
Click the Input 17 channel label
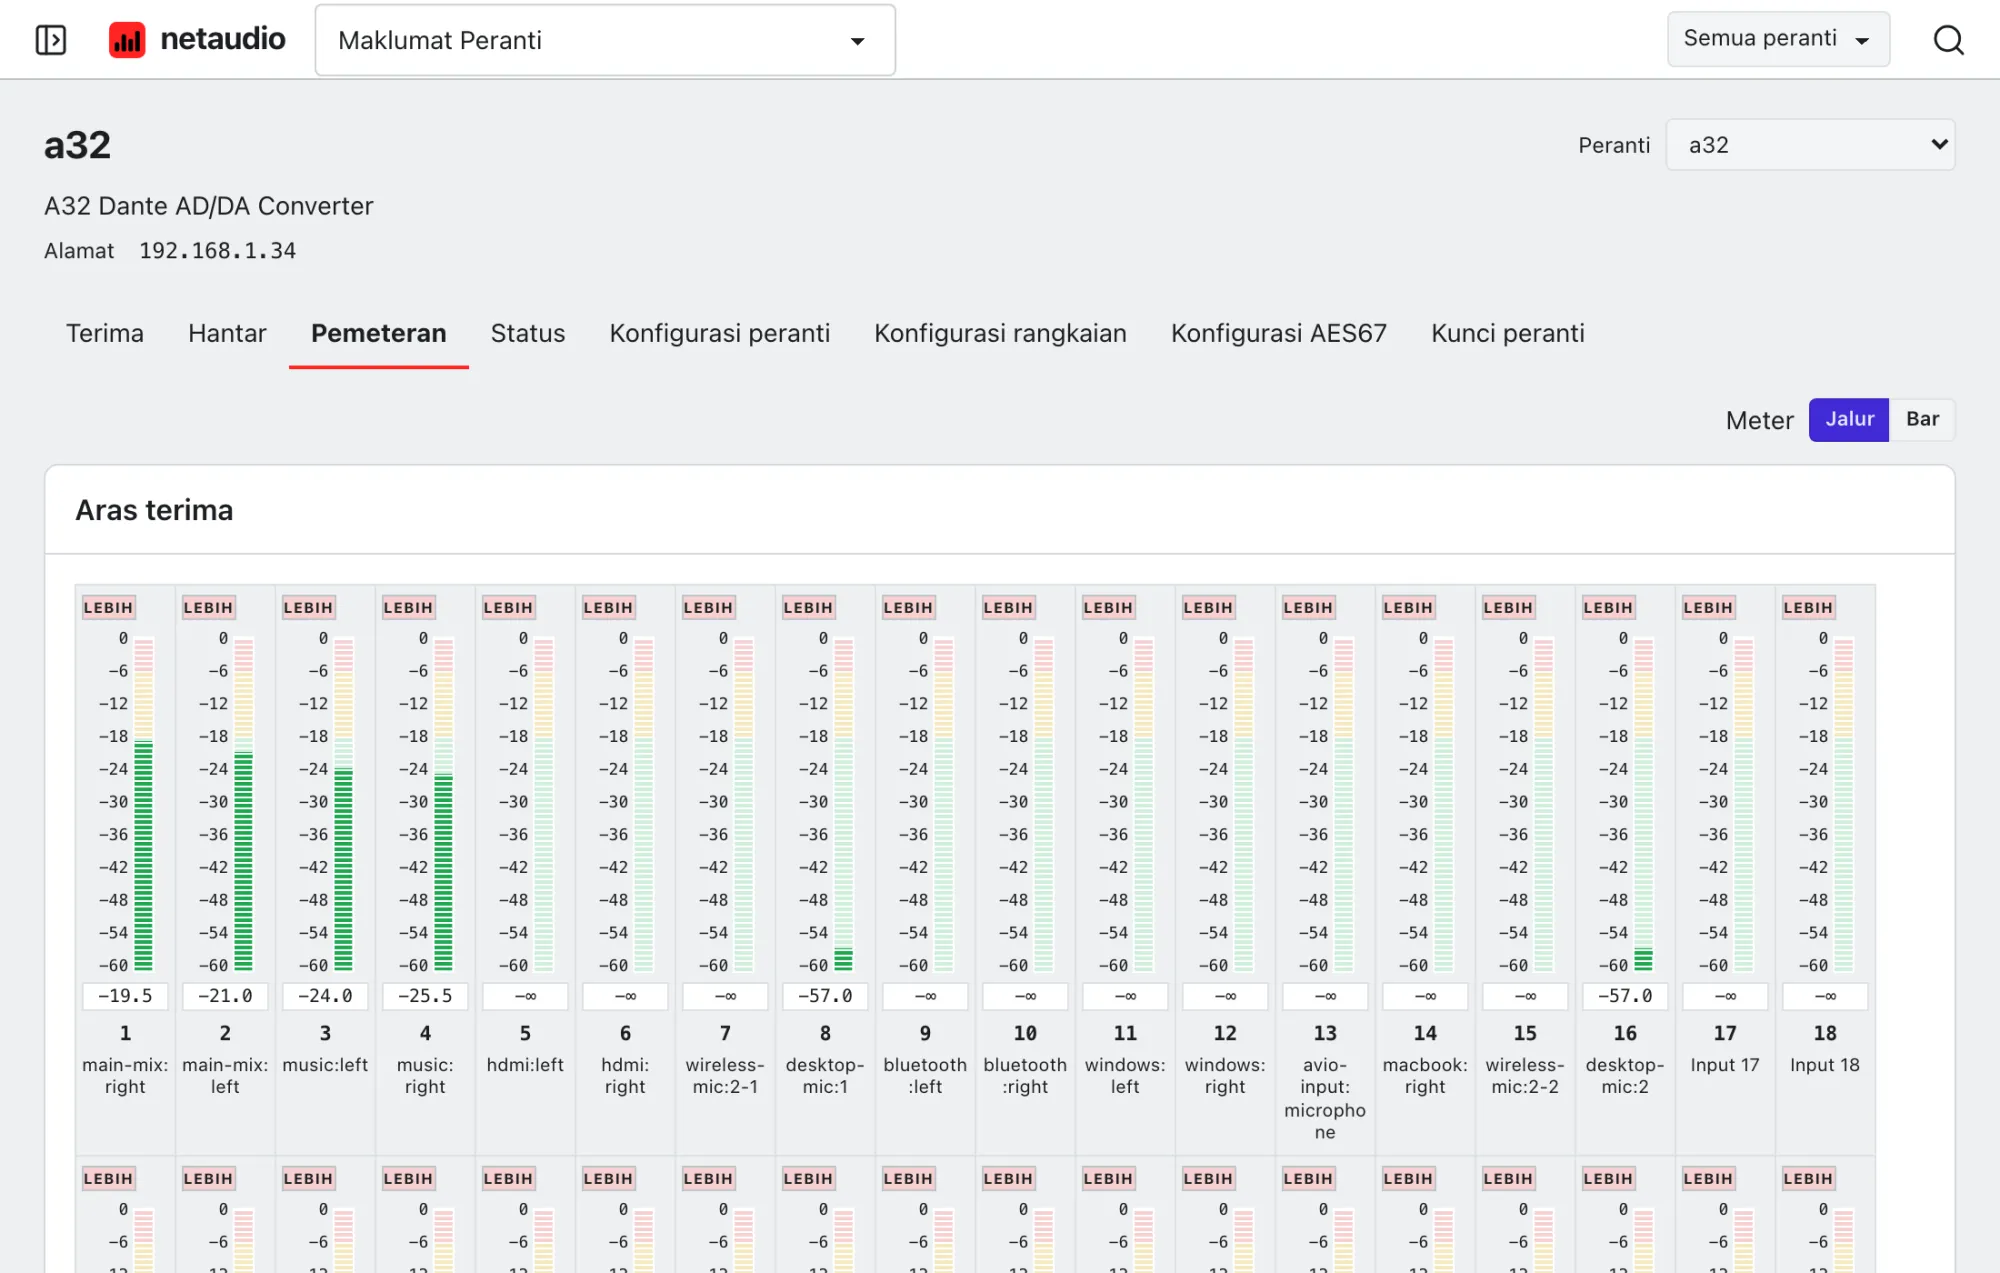[x=1725, y=1065]
